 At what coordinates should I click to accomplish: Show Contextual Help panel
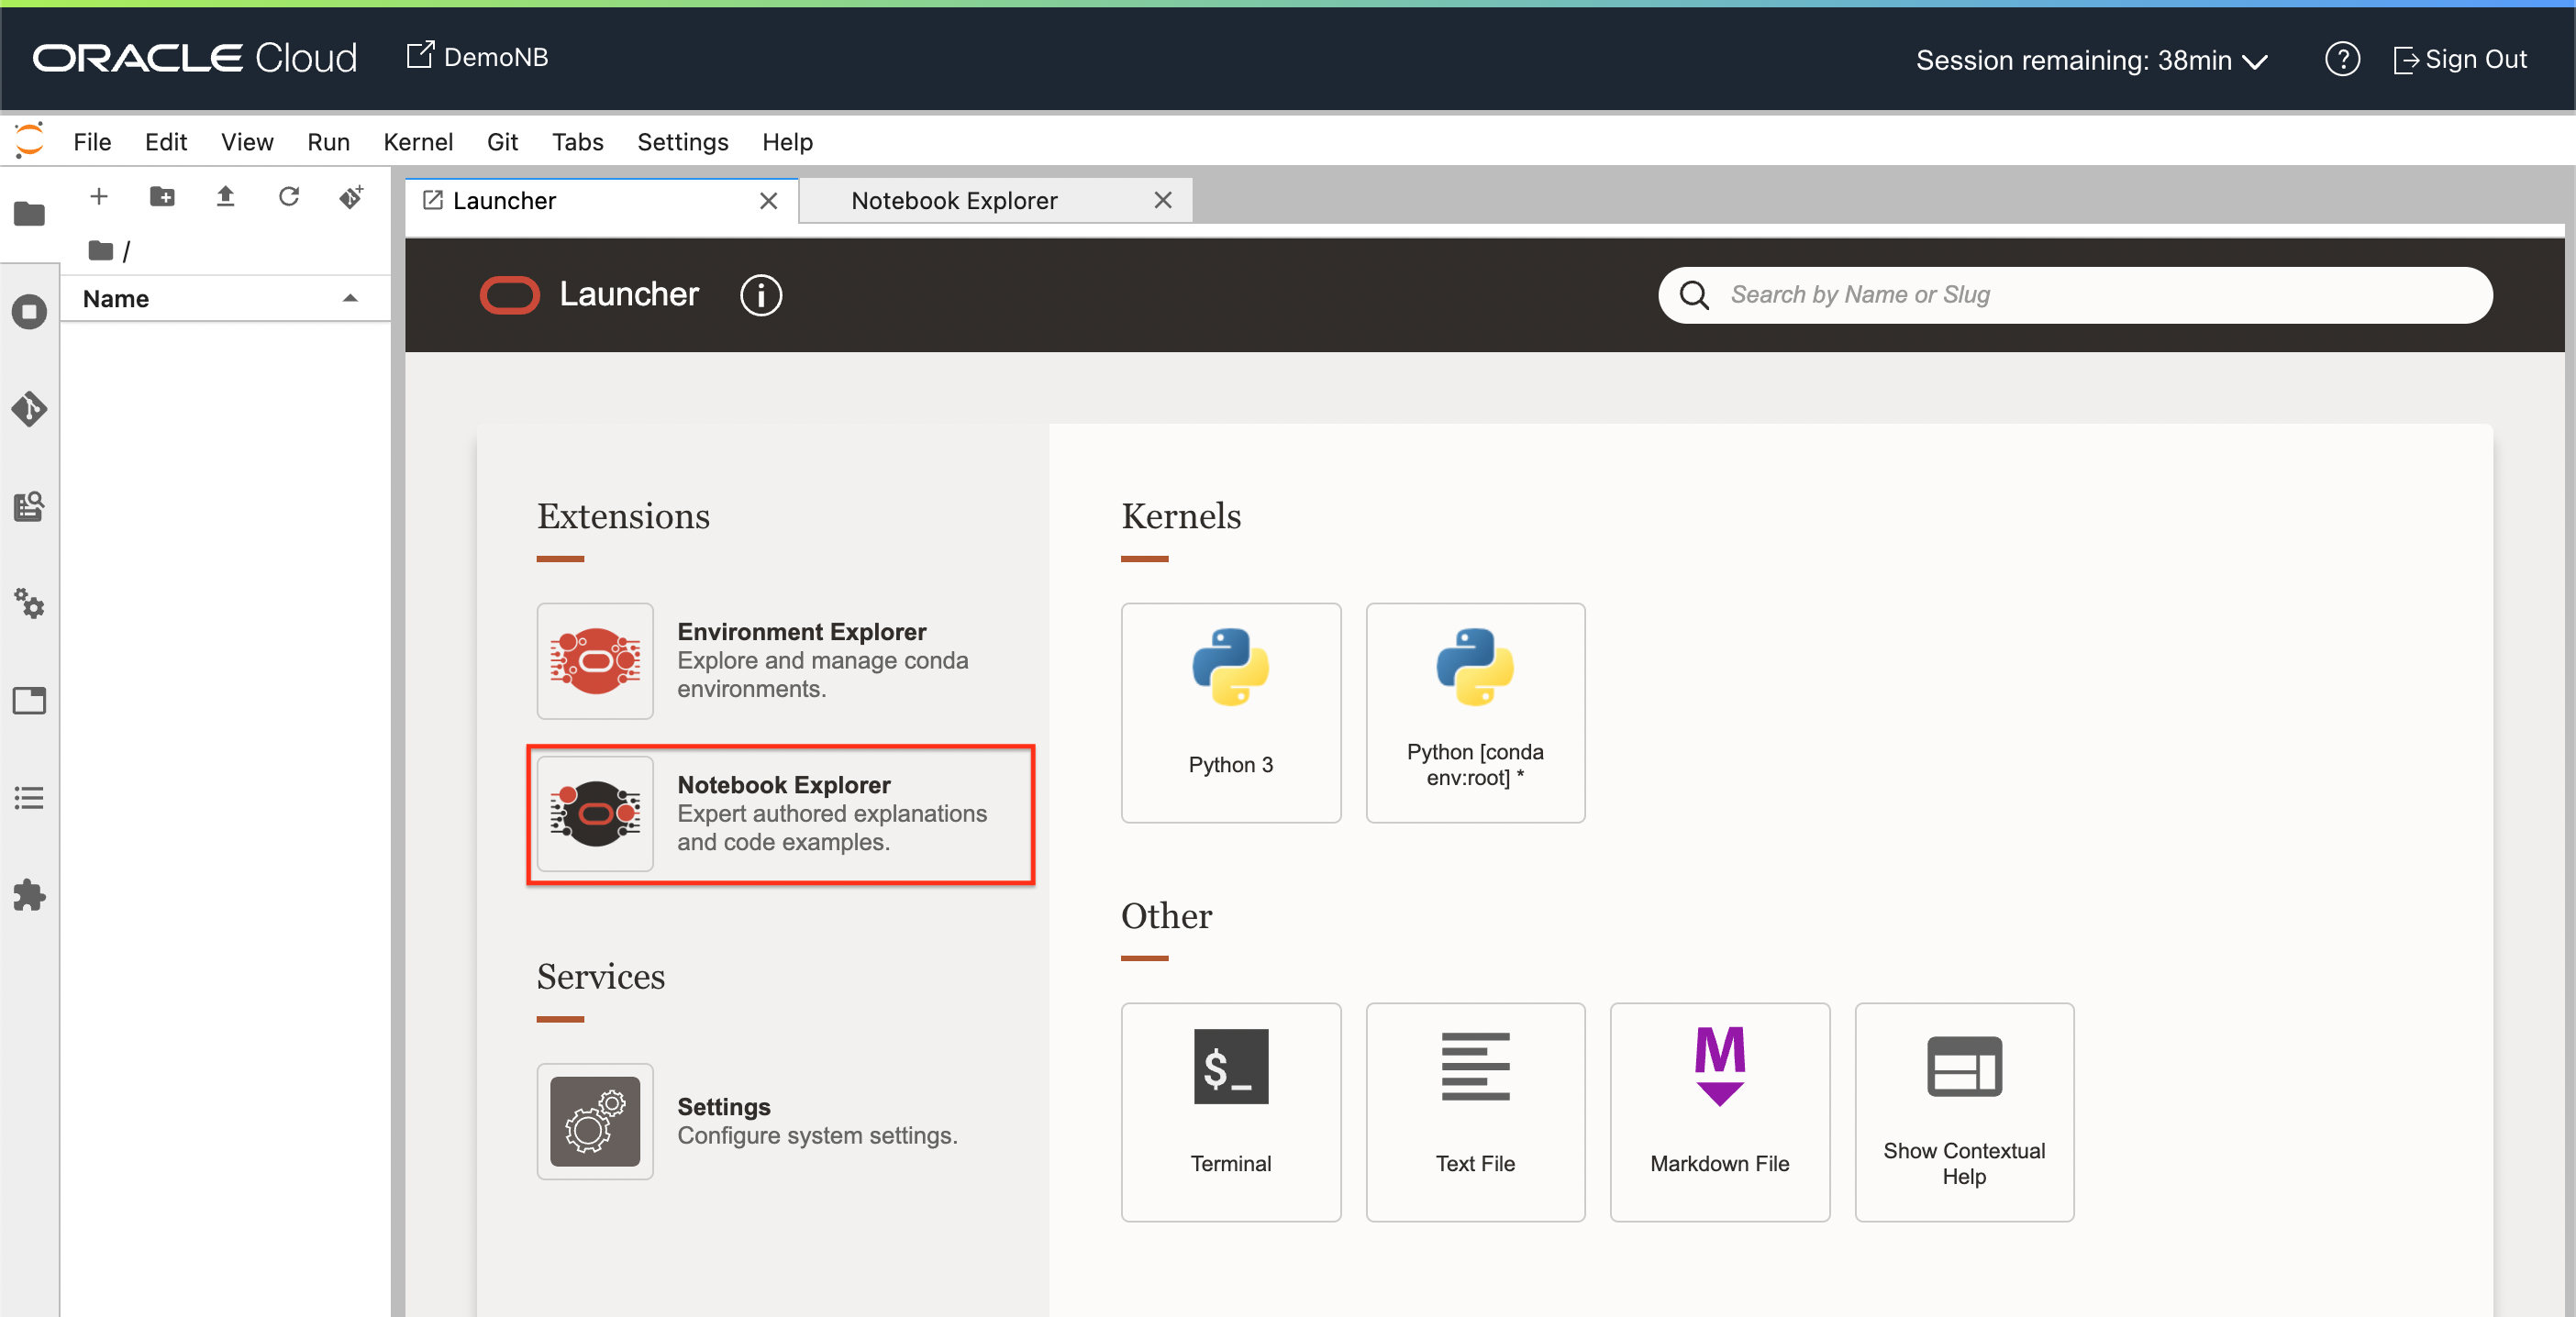(1963, 1109)
